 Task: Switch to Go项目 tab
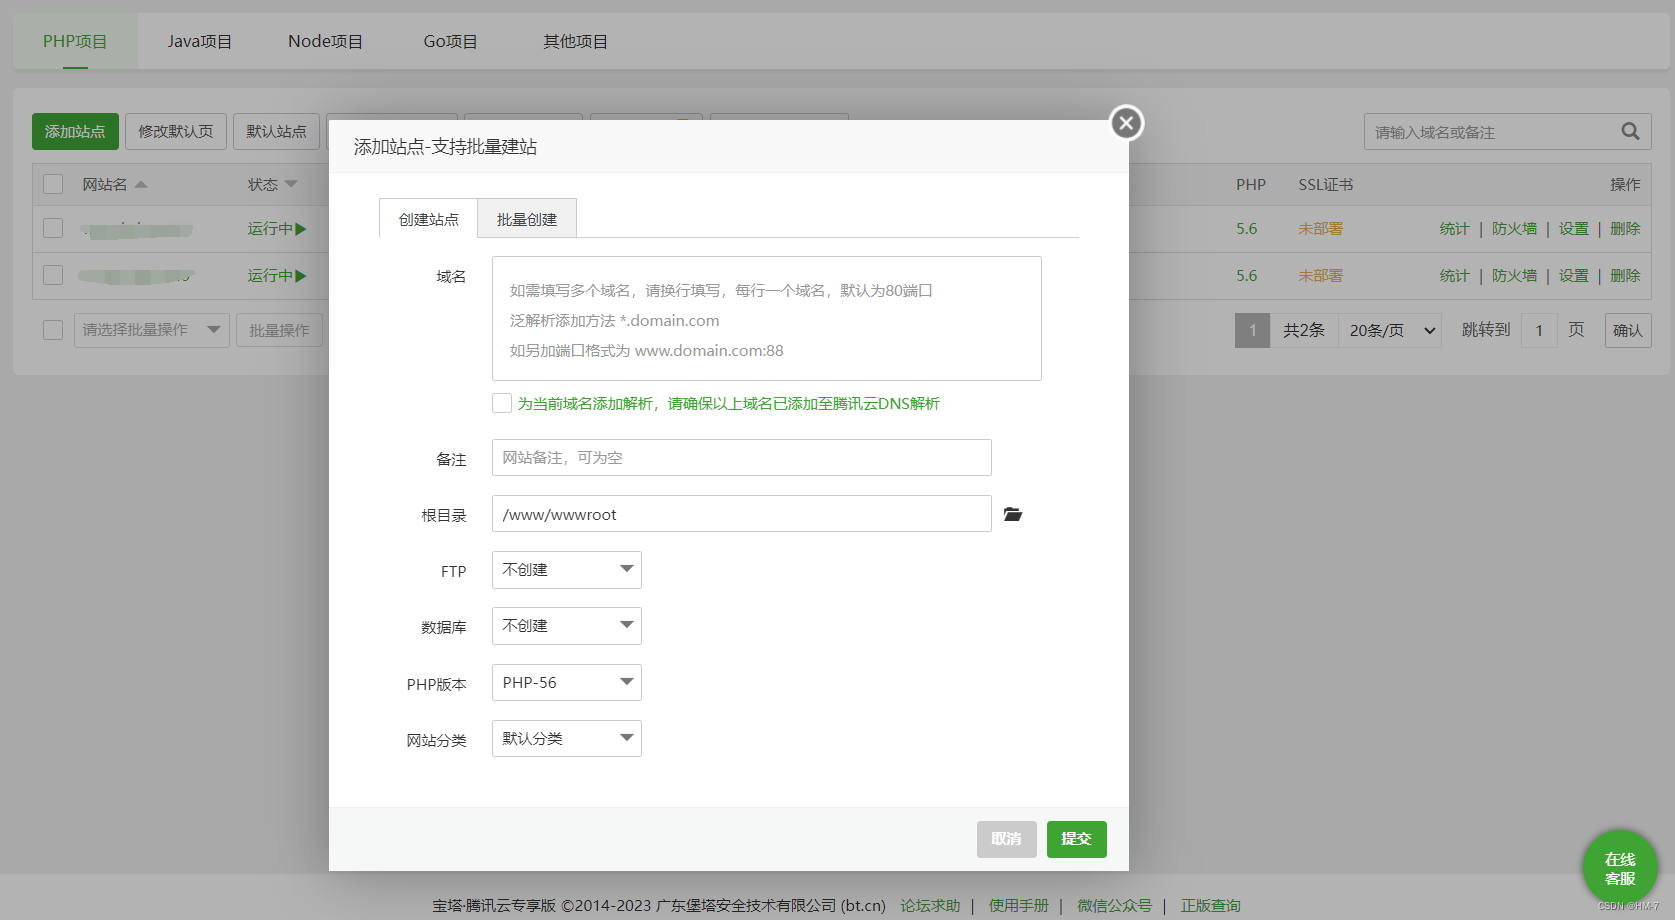[x=450, y=41]
